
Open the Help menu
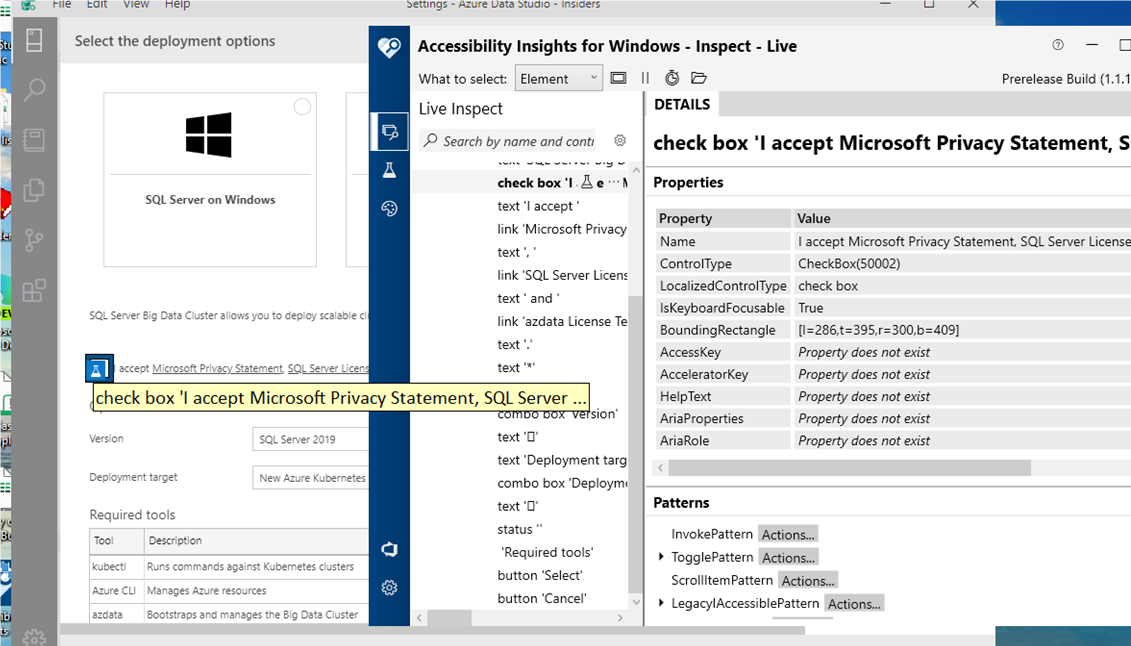tap(176, 5)
